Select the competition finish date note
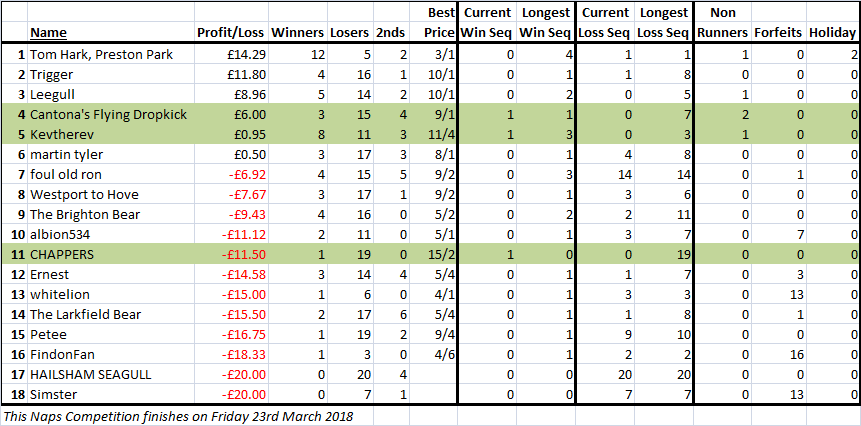The height and width of the screenshot is (426, 861). pyautogui.click(x=177, y=416)
